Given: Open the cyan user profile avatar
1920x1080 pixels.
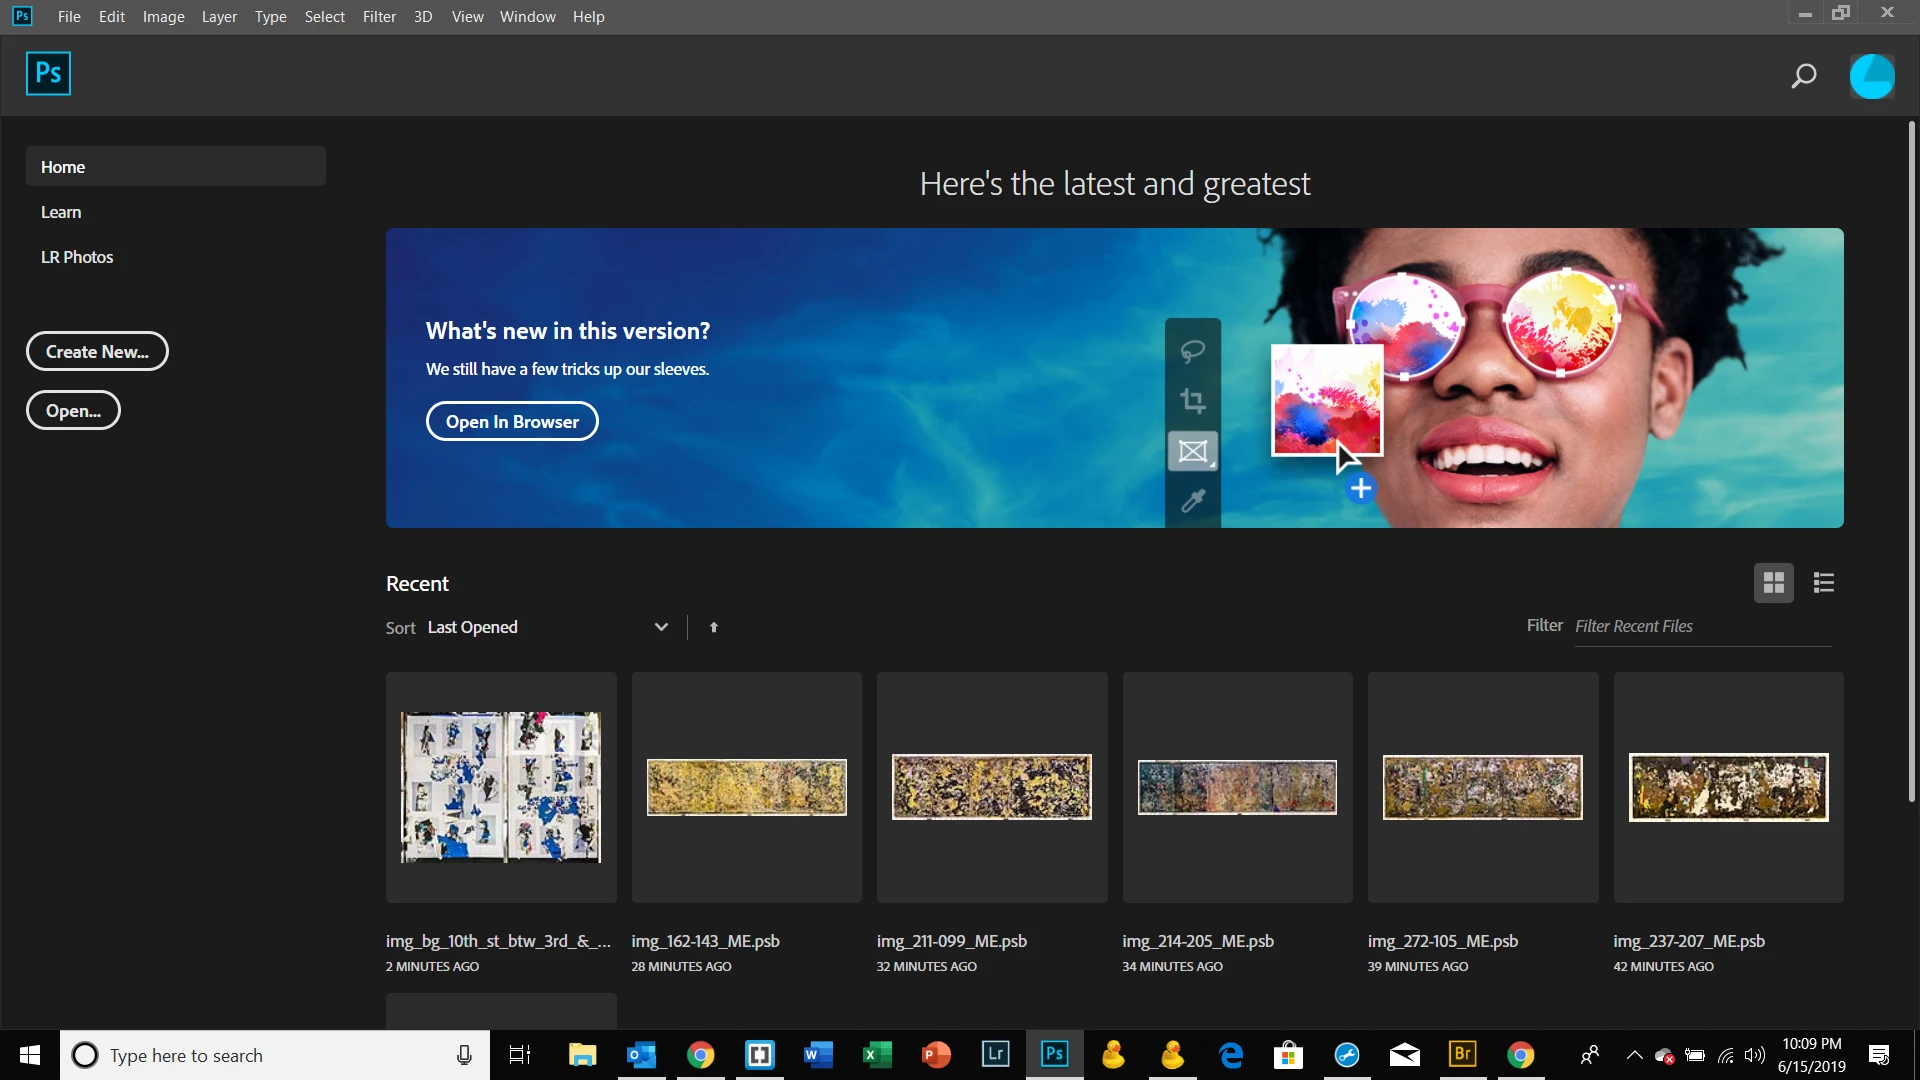Looking at the screenshot, I should 1871,76.
